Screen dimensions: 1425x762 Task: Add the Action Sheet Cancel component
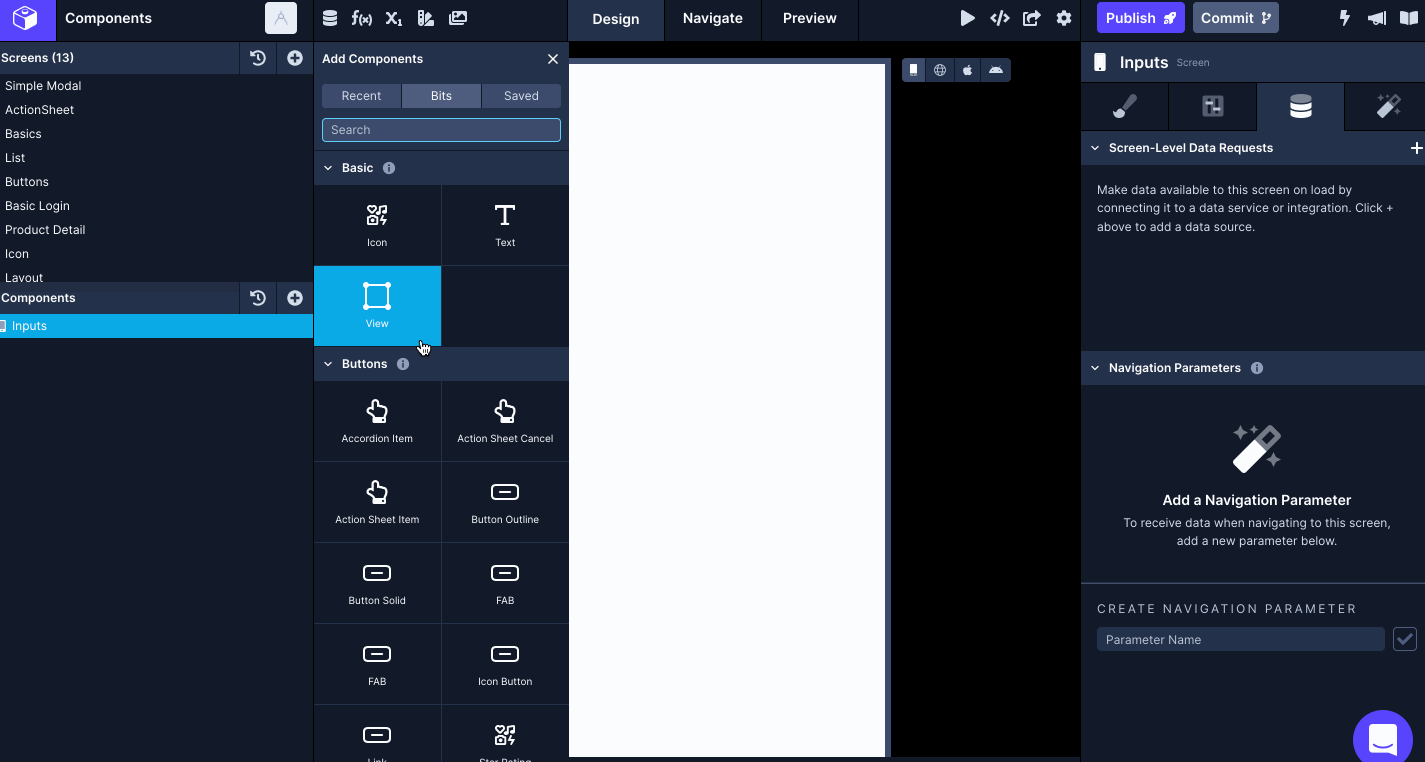pyautogui.click(x=505, y=421)
